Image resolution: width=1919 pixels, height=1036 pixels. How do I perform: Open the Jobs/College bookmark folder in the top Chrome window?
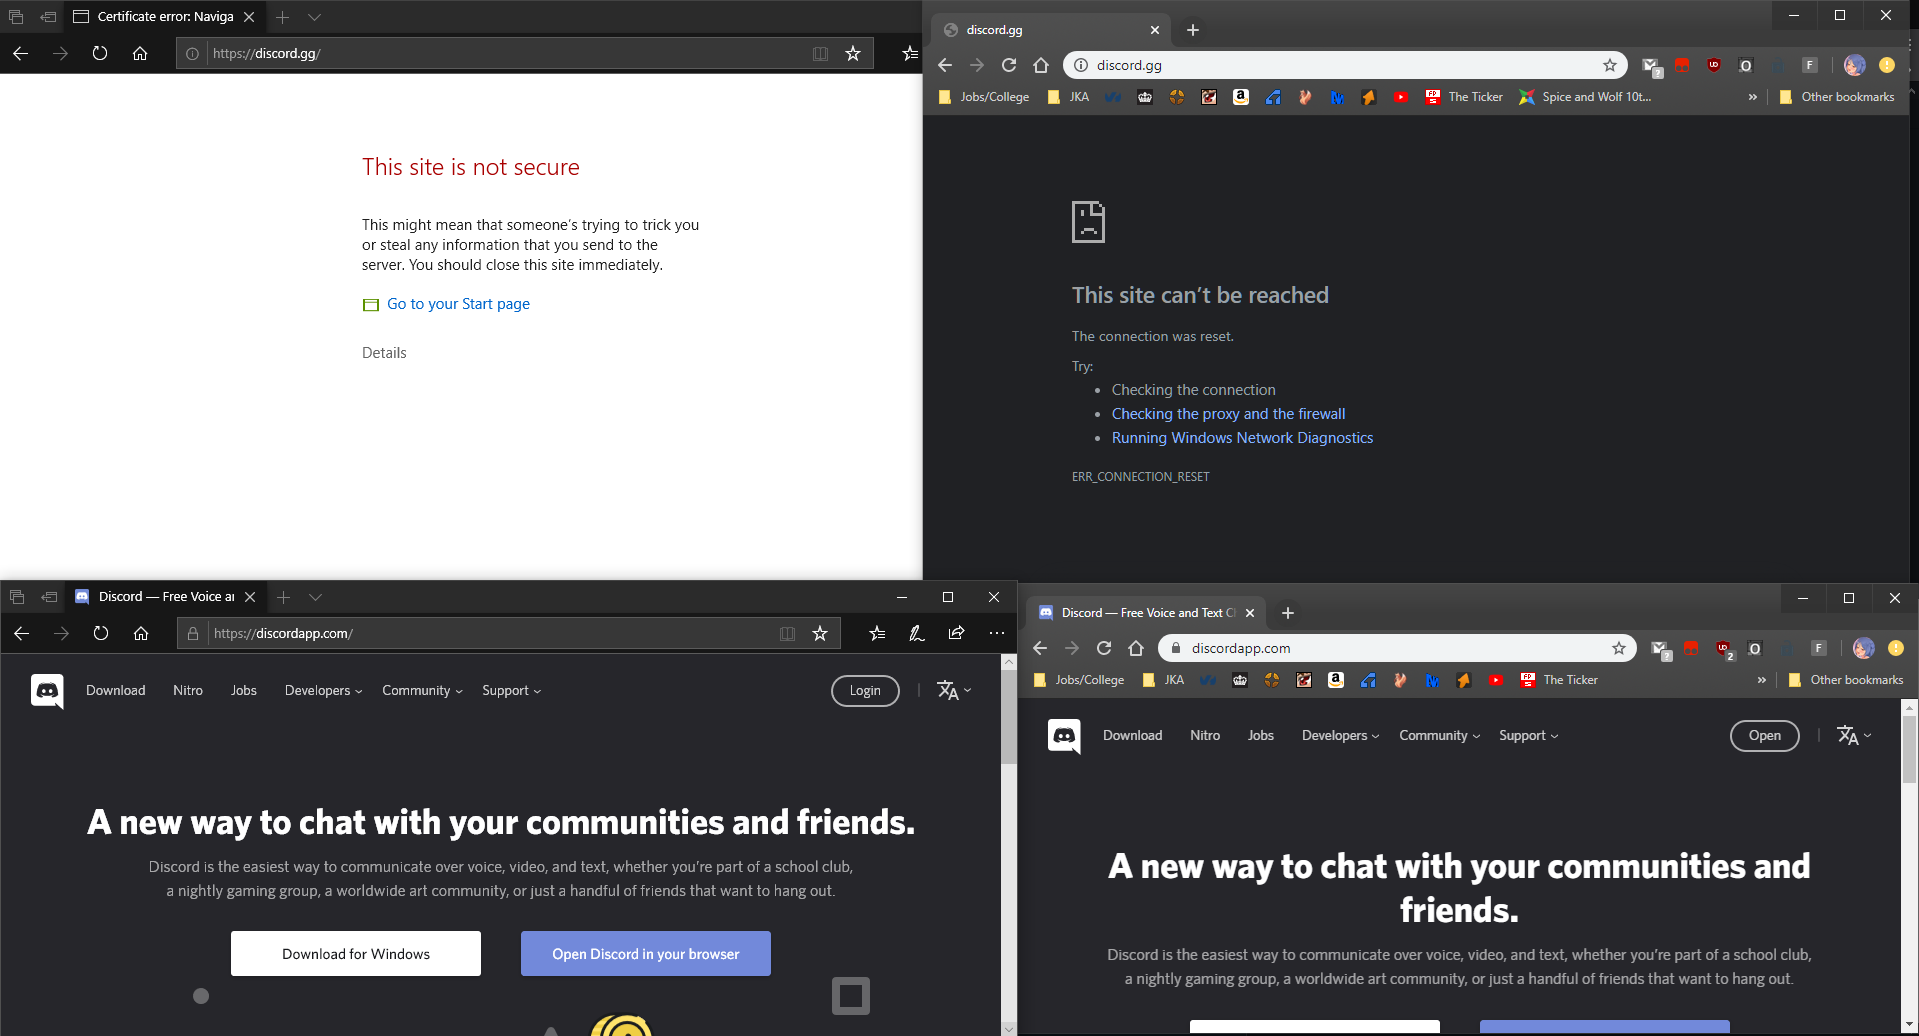click(984, 97)
